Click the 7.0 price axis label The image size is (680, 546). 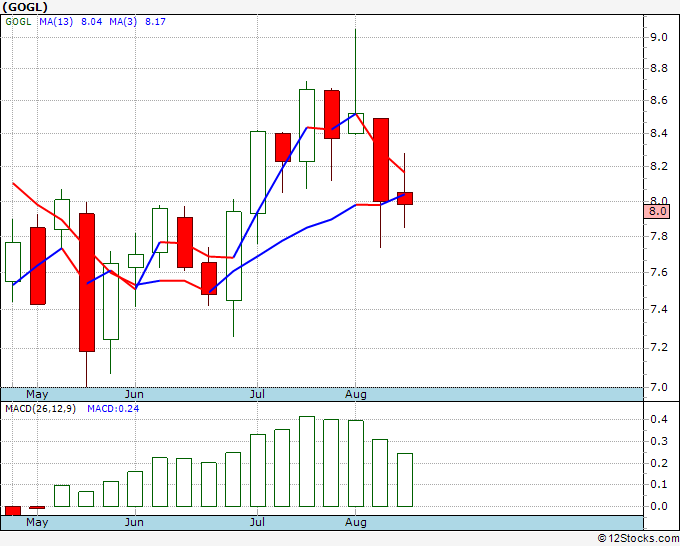point(658,387)
